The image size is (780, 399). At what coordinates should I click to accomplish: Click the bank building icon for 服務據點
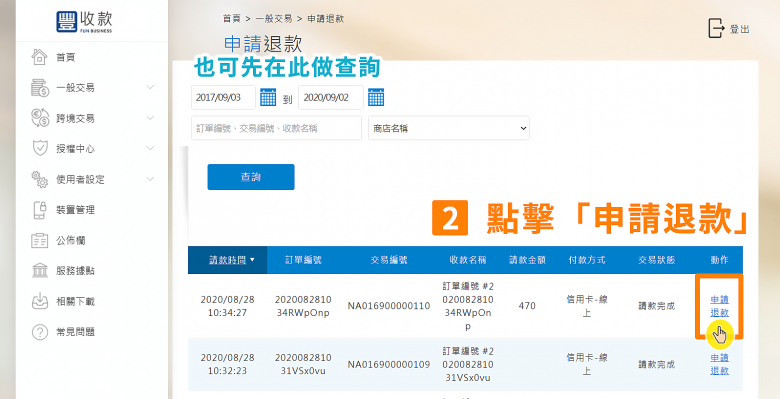[x=39, y=271]
